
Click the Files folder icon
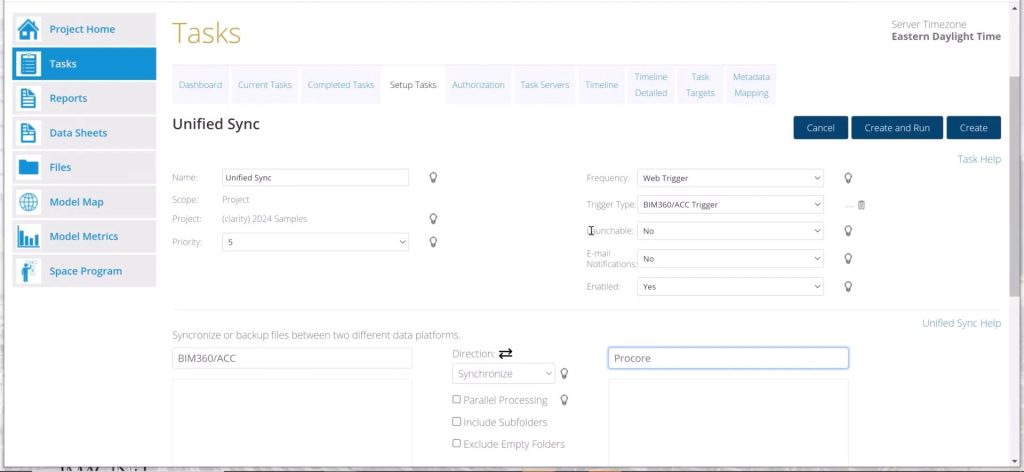click(x=29, y=168)
